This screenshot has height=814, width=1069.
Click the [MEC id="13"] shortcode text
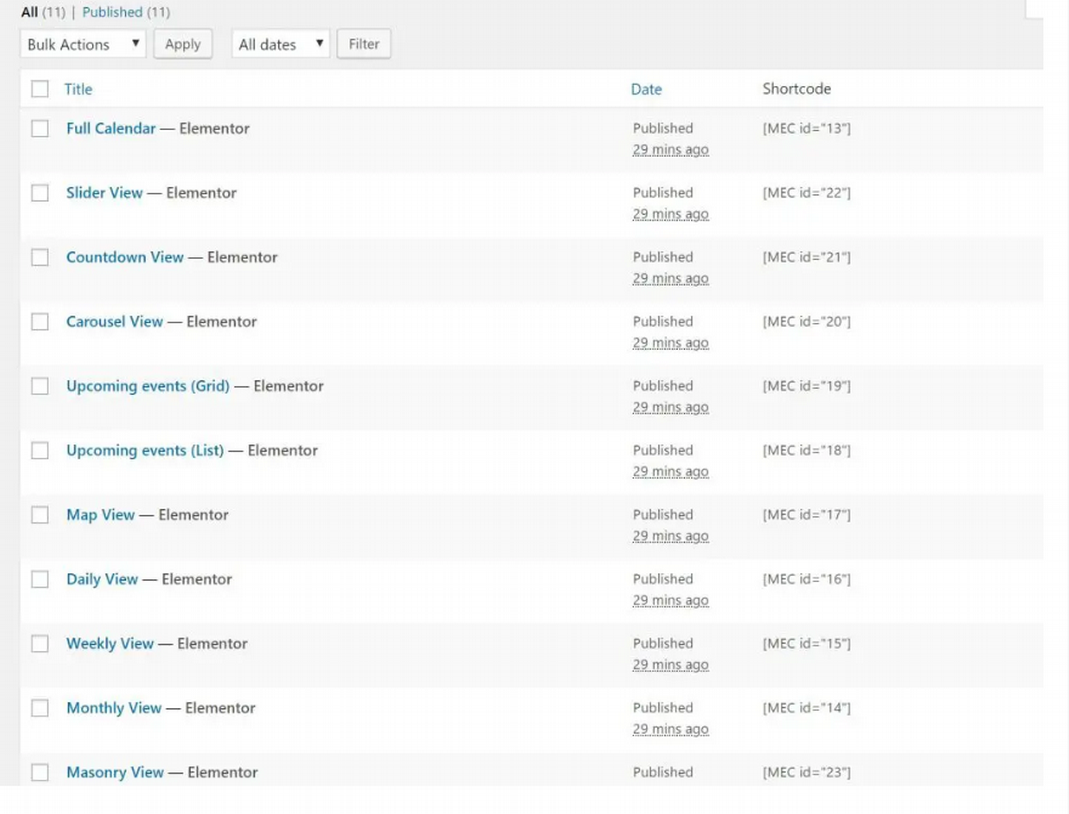pos(807,128)
